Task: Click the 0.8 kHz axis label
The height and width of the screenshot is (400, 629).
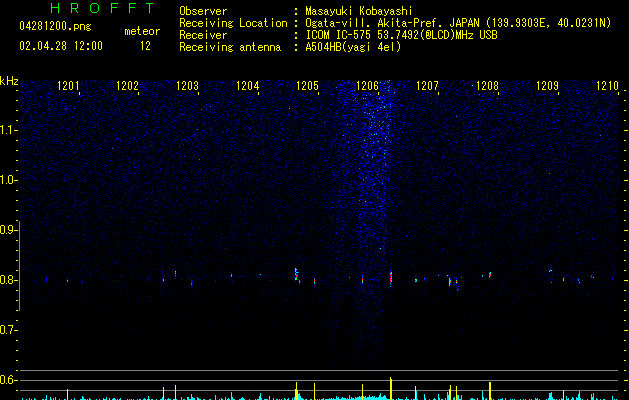Action: click(8, 280)
